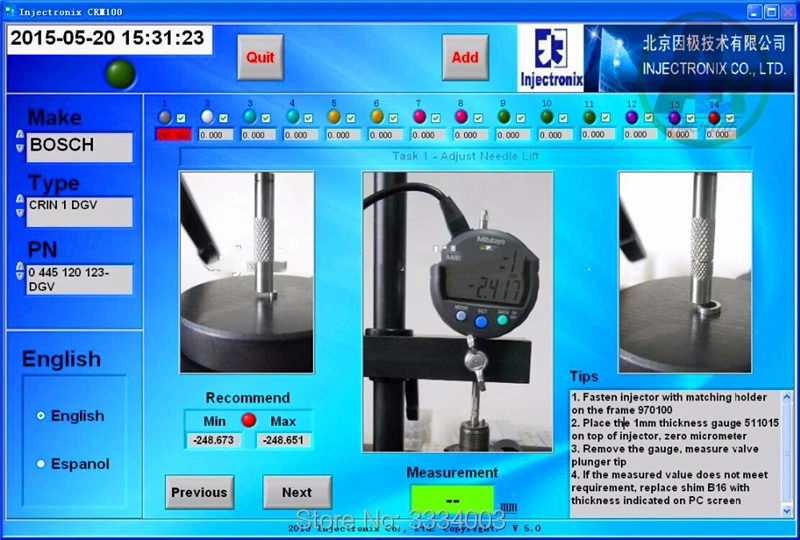Open the Type field showing CRIN 1 DGV
The width and height of the screenshot is (800, 540).
click(80, 212)
